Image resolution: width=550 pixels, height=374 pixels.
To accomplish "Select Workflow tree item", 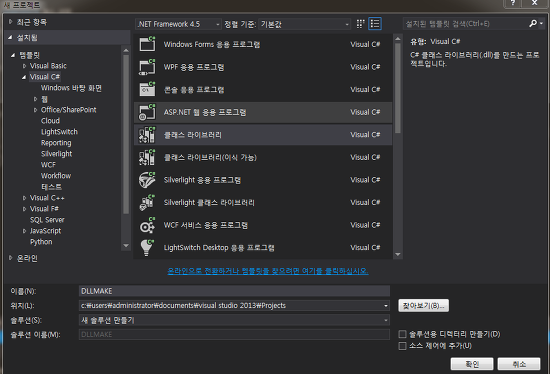I will point(56,176).
